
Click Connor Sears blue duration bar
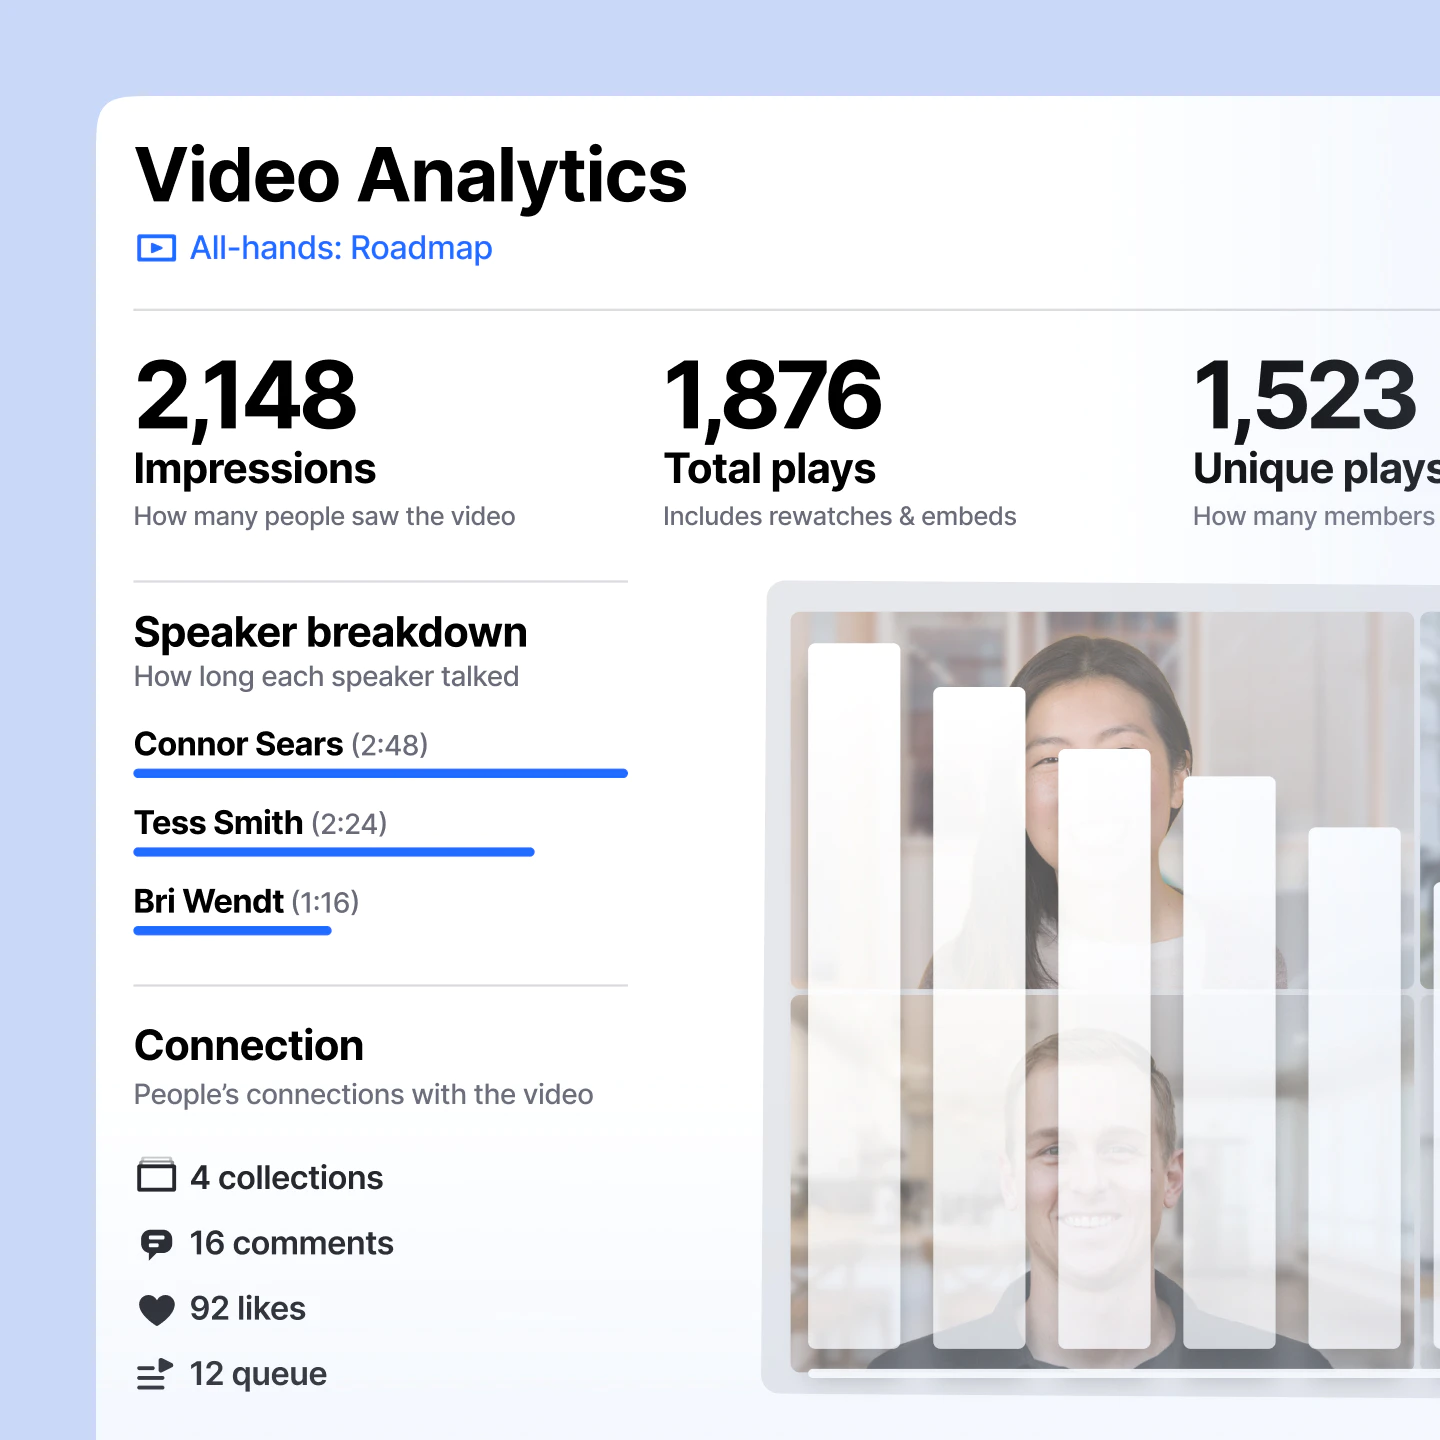[381, 773]
